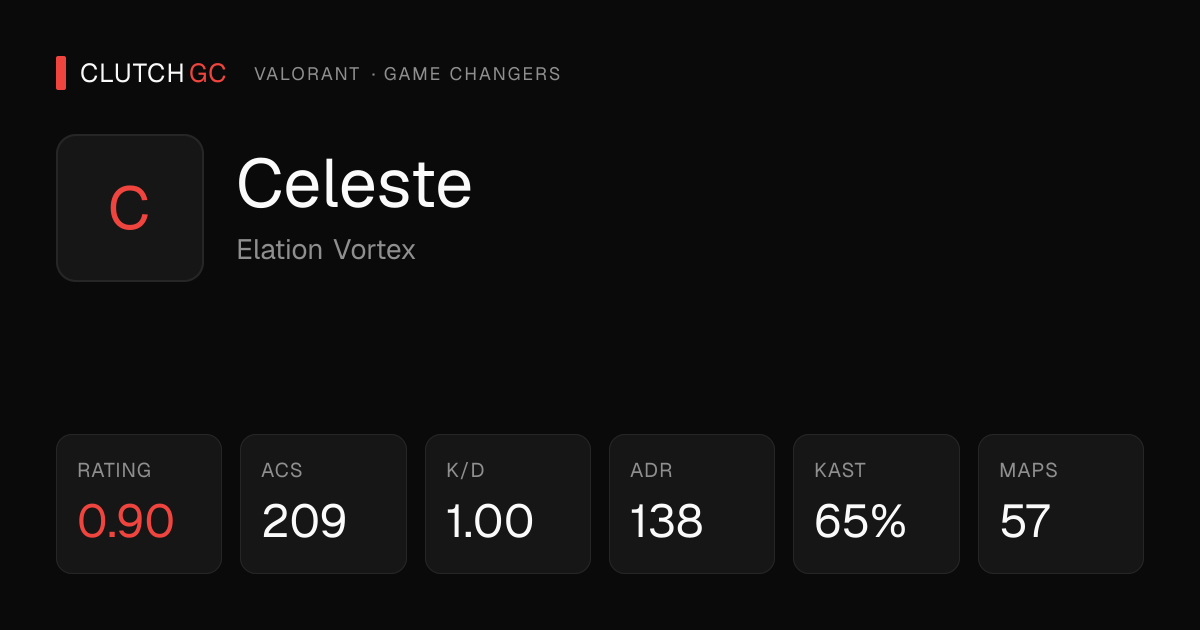Select the ADR stat card
This screenshot has width=1200, height=630.
pos(692,504)
